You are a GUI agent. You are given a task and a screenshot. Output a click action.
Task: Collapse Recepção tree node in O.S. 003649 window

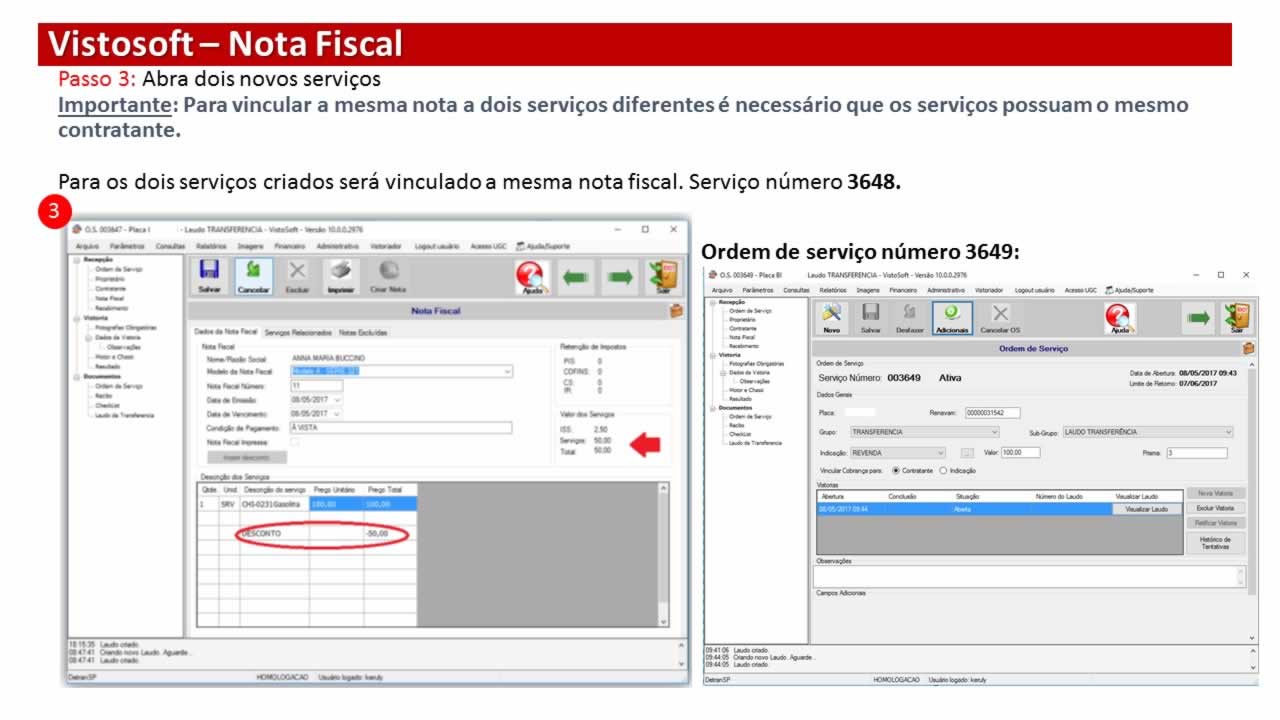(x=713, y=301)
